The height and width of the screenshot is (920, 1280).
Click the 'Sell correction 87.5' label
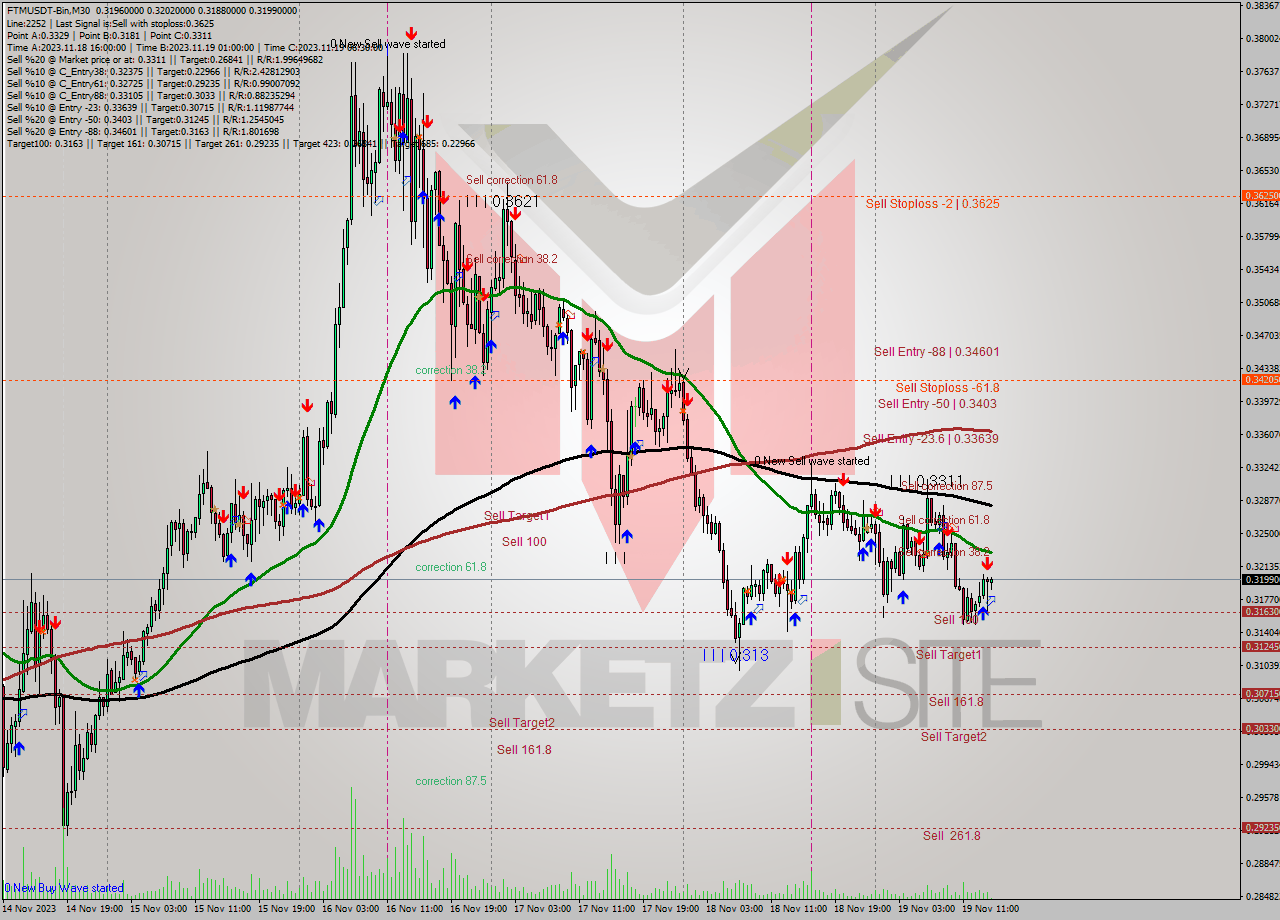pyautogui.click(x=946, y=486)
